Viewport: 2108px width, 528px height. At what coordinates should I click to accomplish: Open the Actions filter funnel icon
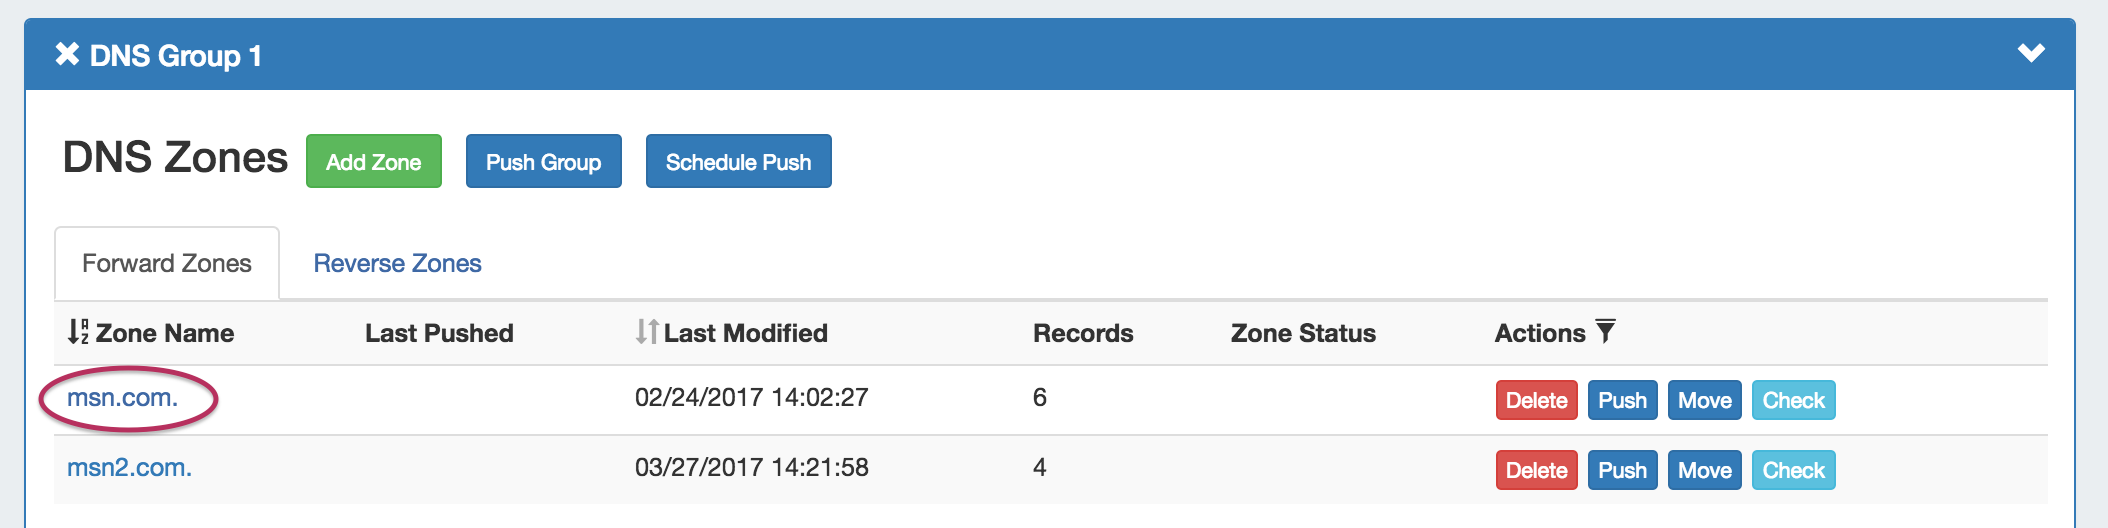(x=1605, y=331)
